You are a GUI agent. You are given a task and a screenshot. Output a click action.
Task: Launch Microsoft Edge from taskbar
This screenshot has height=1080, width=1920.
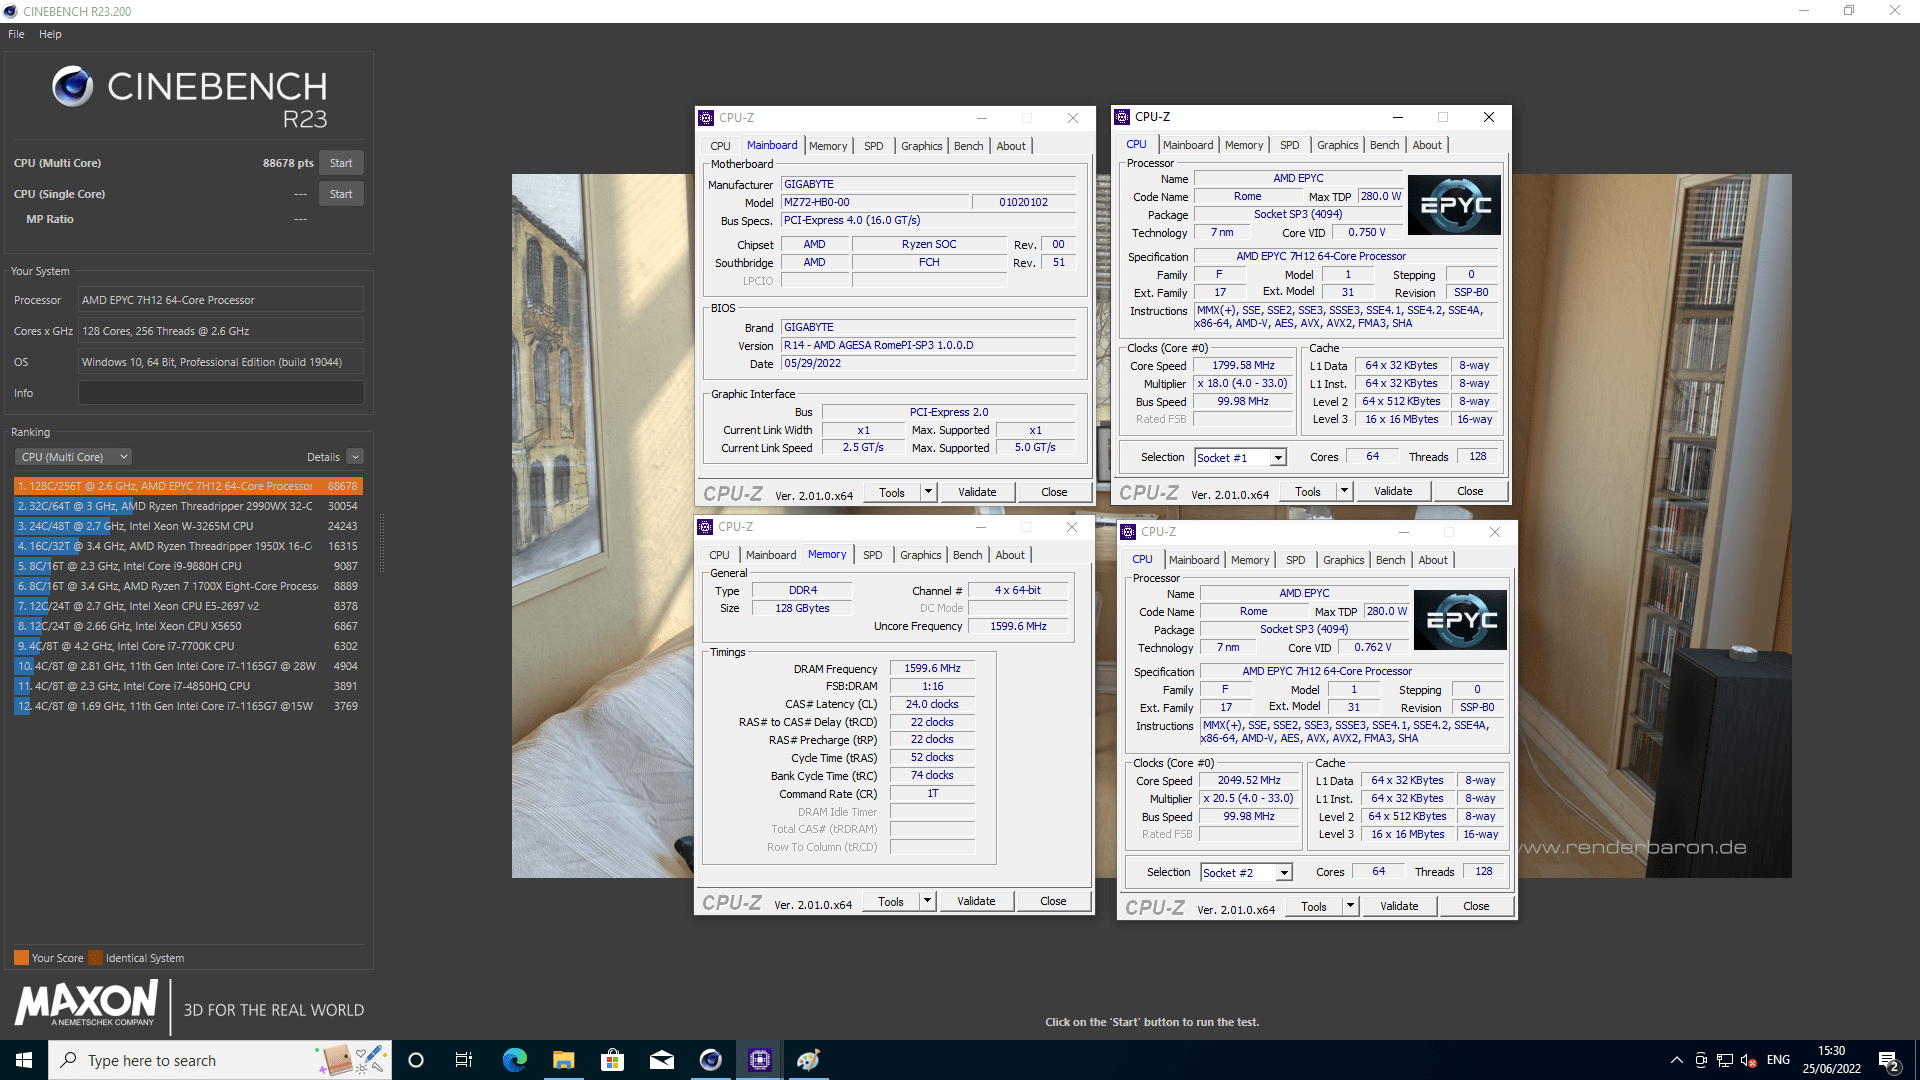point(514,1060)
